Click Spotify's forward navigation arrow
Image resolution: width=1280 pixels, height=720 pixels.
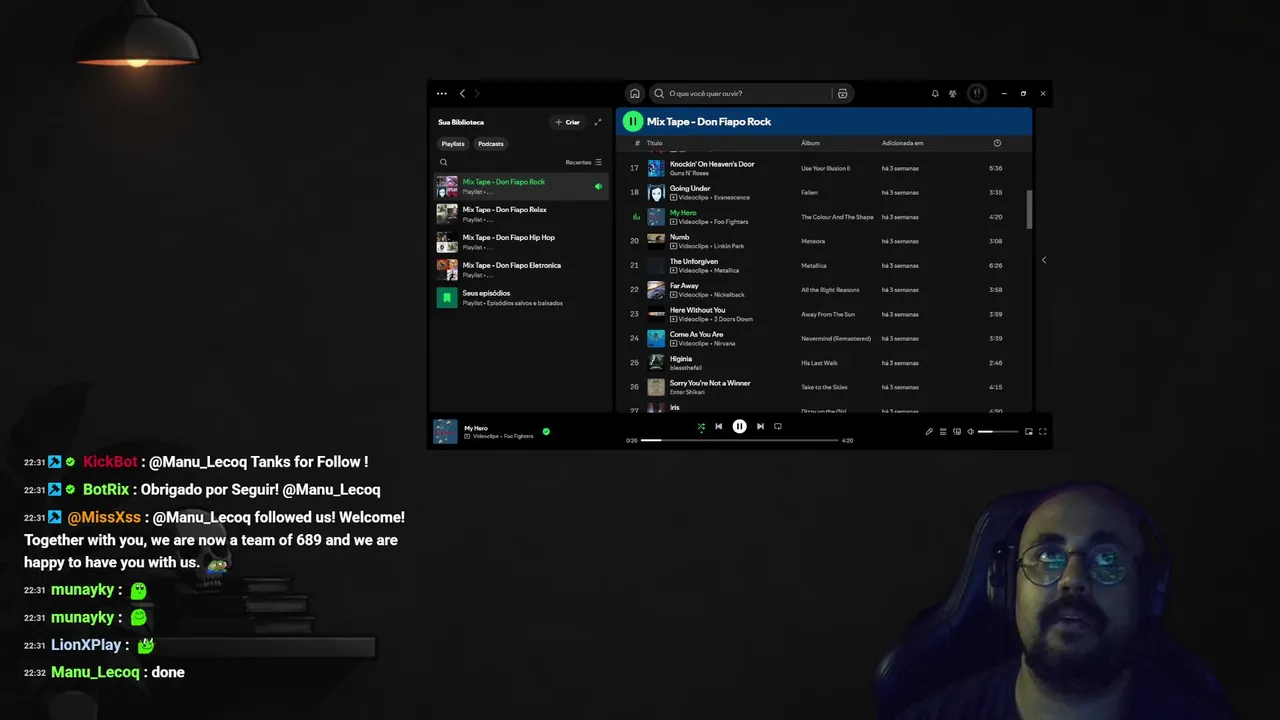pyautogui.click(x=477, y=93)
